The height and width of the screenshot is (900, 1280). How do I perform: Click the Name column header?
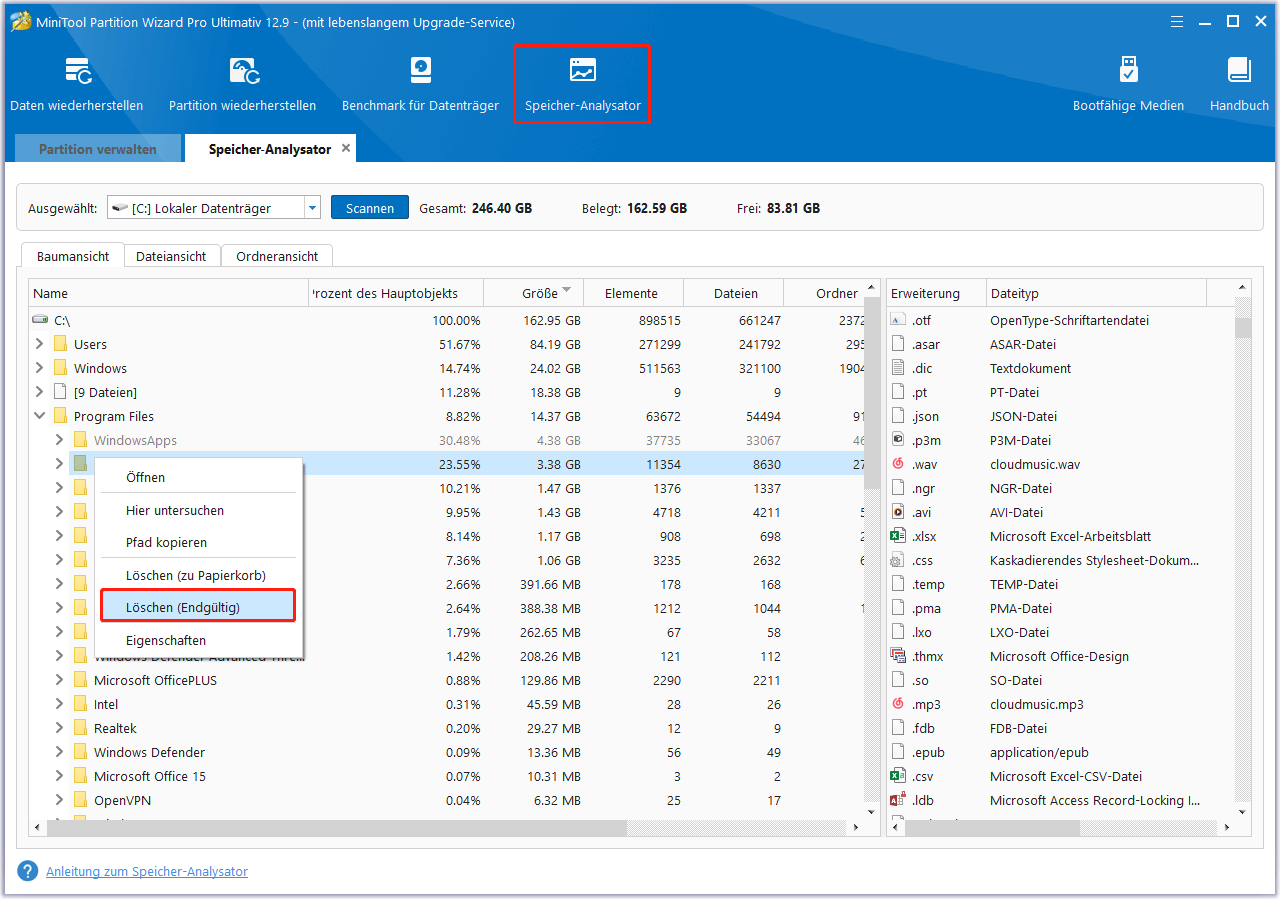pyautogui.click(x=168, y=293)
